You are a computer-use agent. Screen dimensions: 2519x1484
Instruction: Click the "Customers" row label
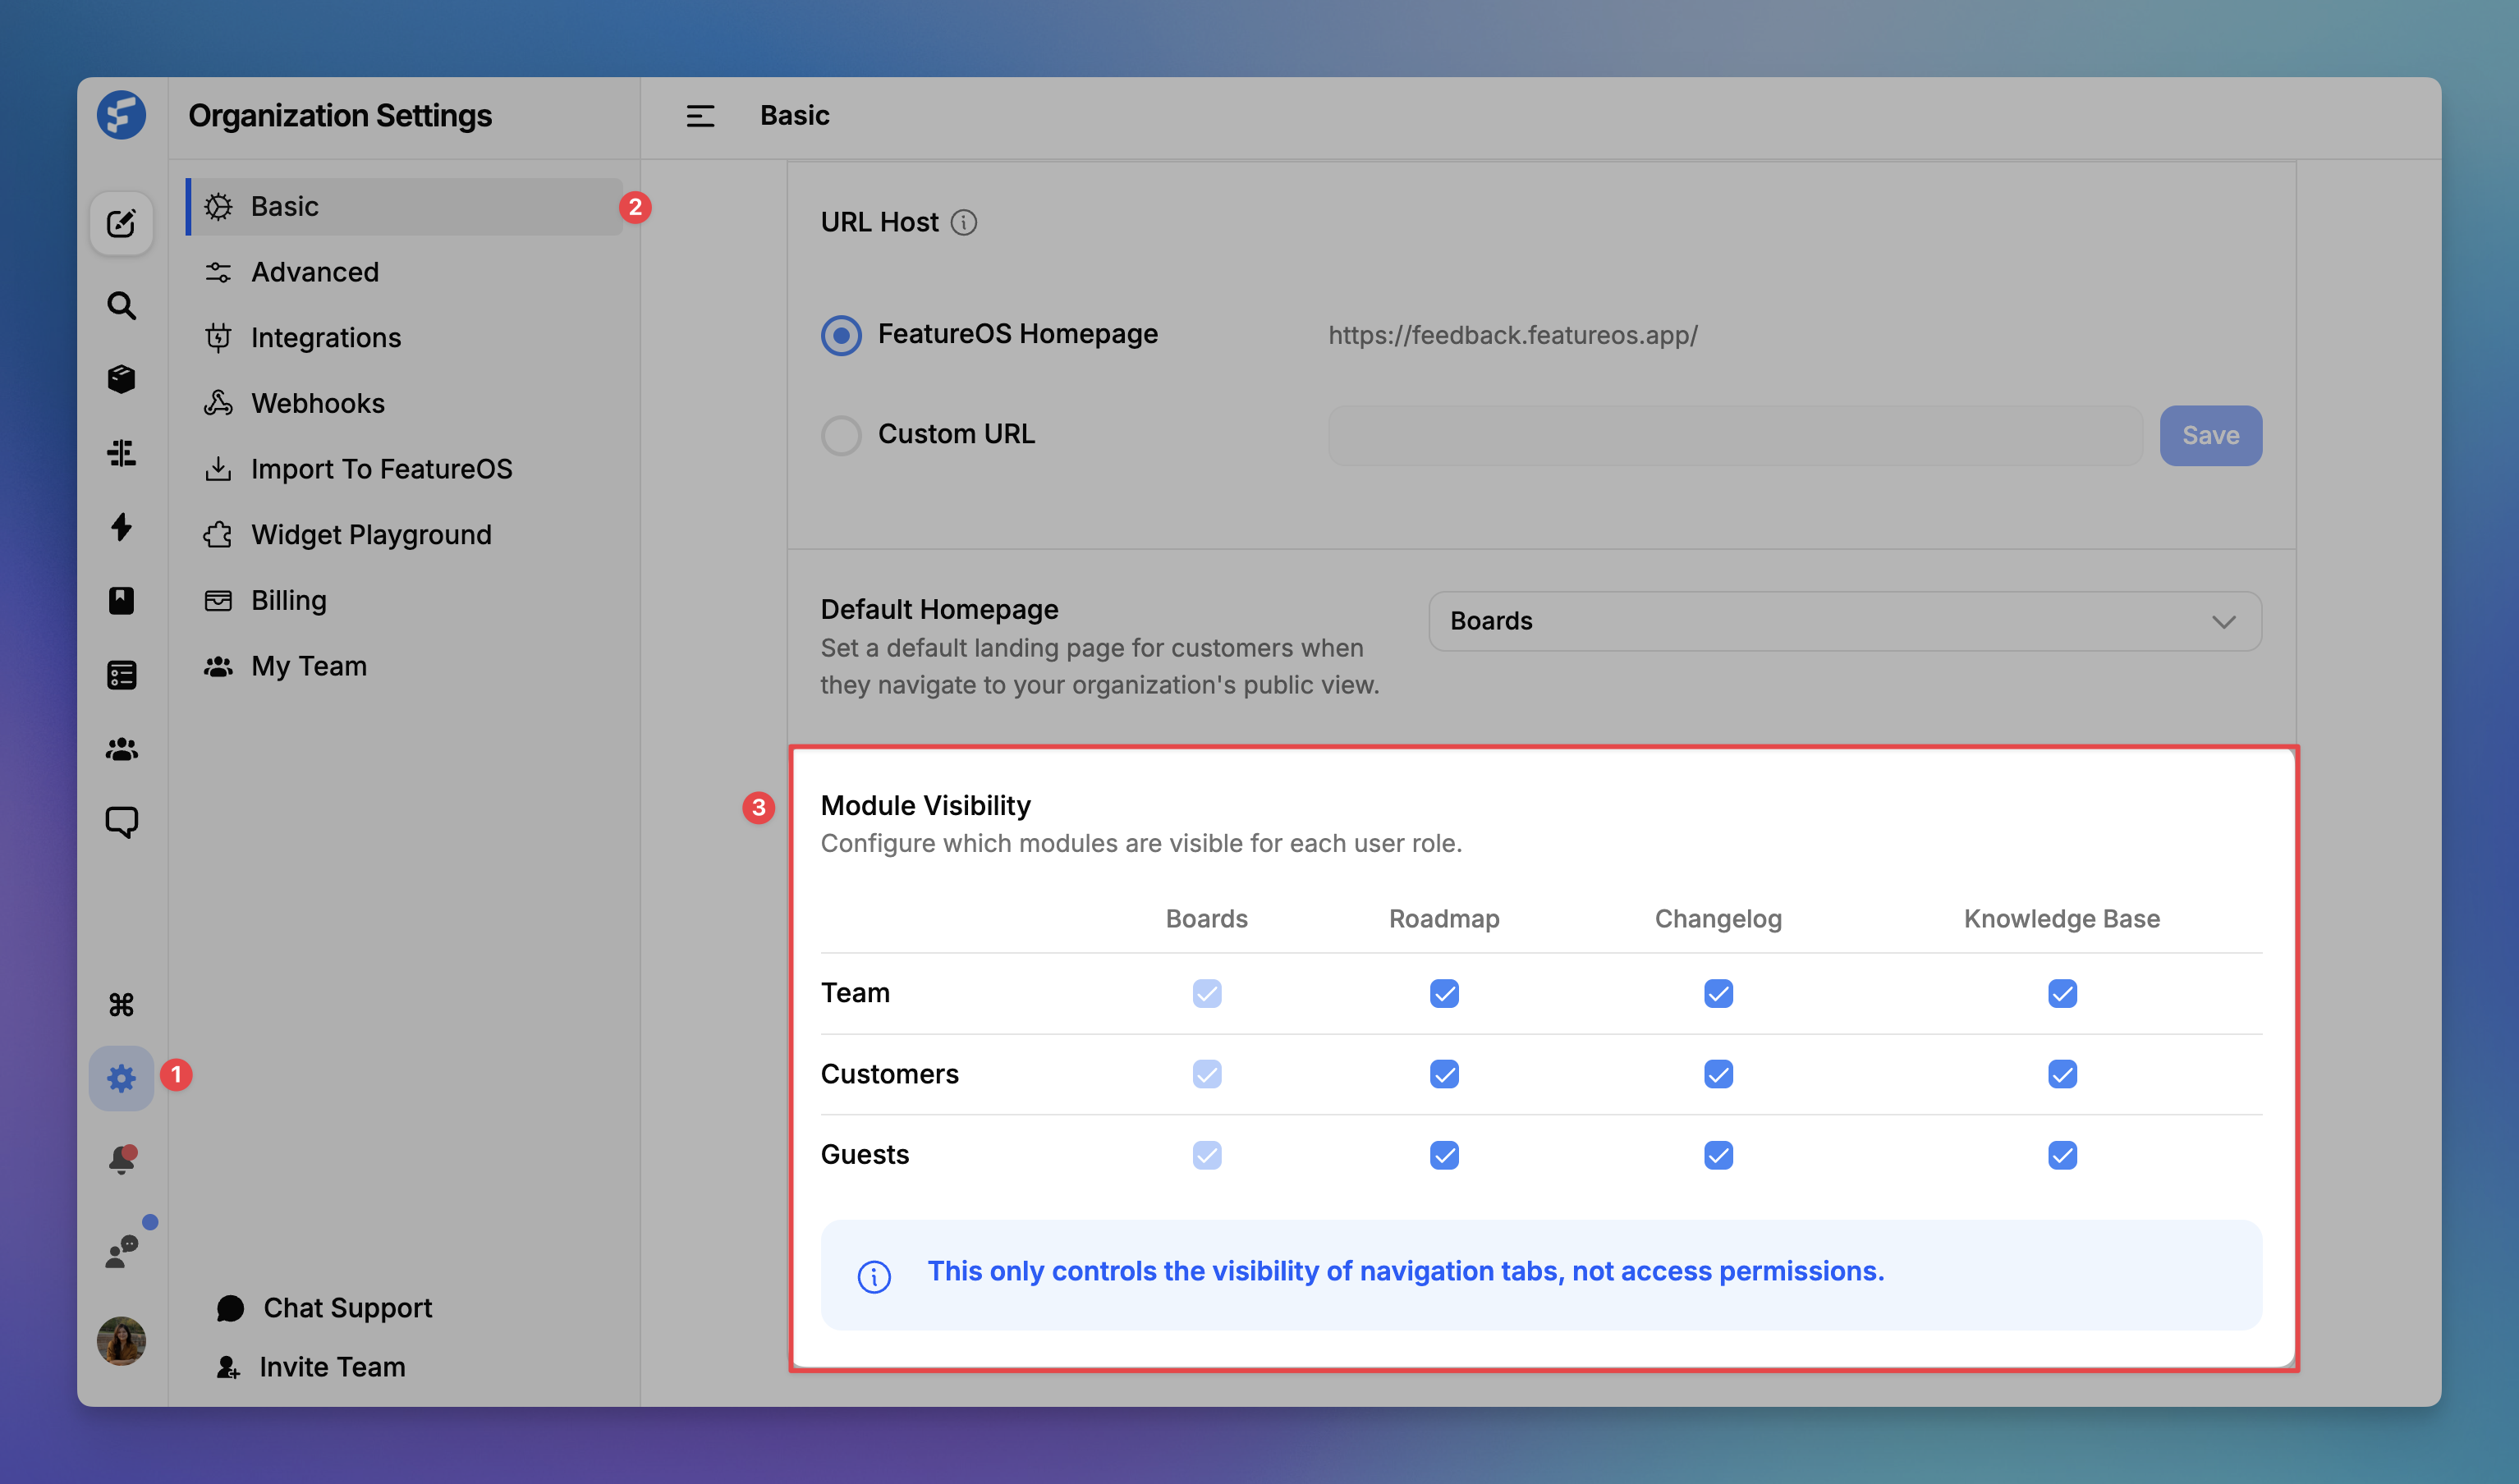pos(889,1074)
